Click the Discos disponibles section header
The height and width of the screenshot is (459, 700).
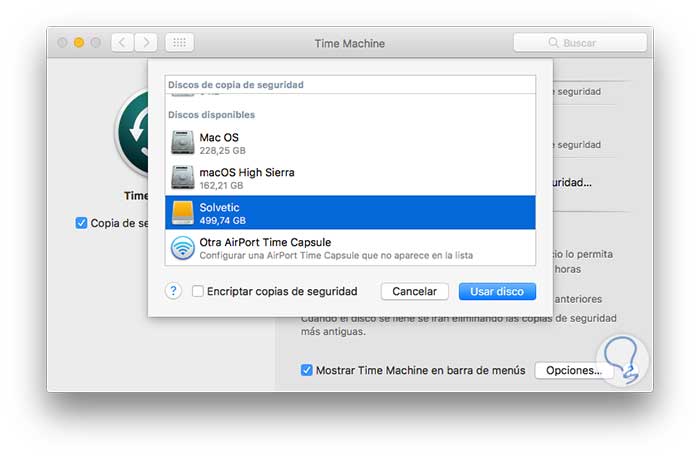[212, 115]
